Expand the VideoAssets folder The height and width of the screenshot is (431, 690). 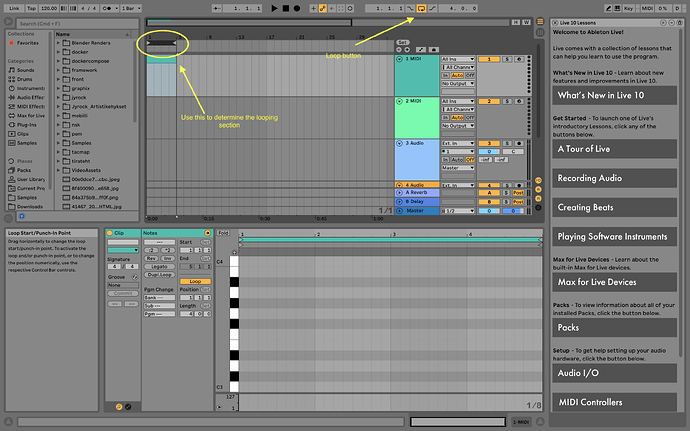click(x=58, y=170)
